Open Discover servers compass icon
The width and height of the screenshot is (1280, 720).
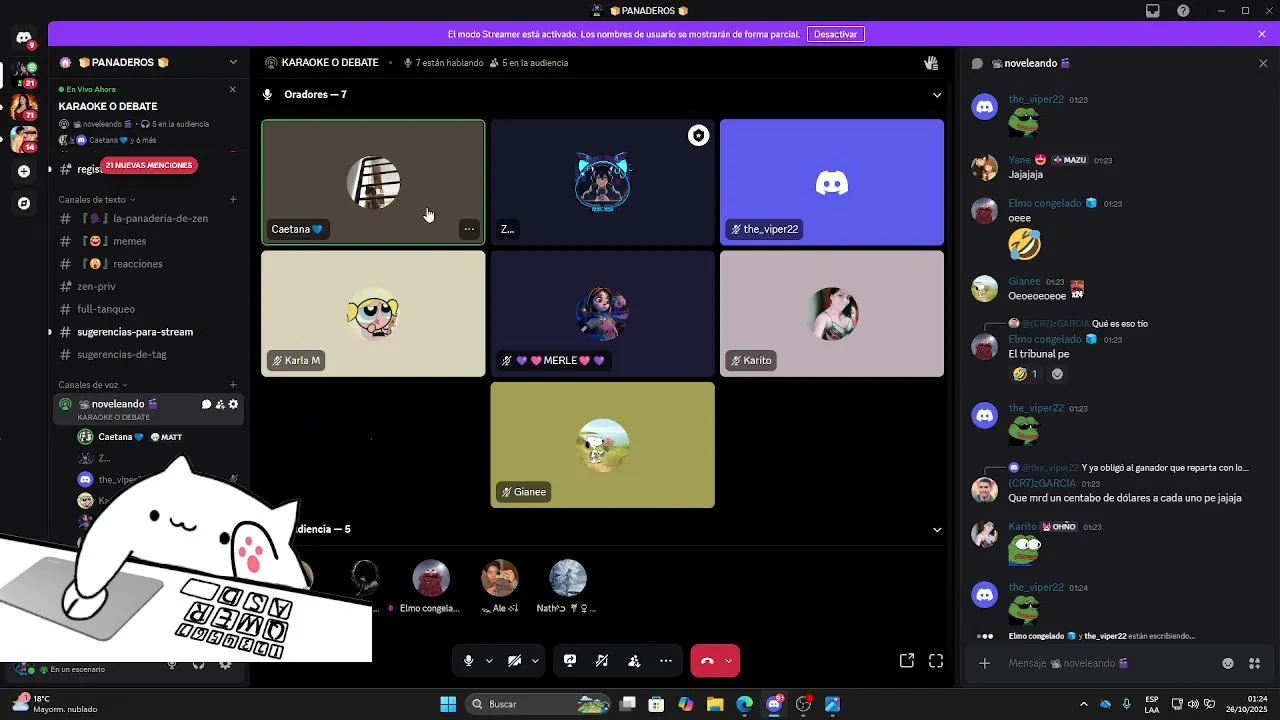(24, 203)
